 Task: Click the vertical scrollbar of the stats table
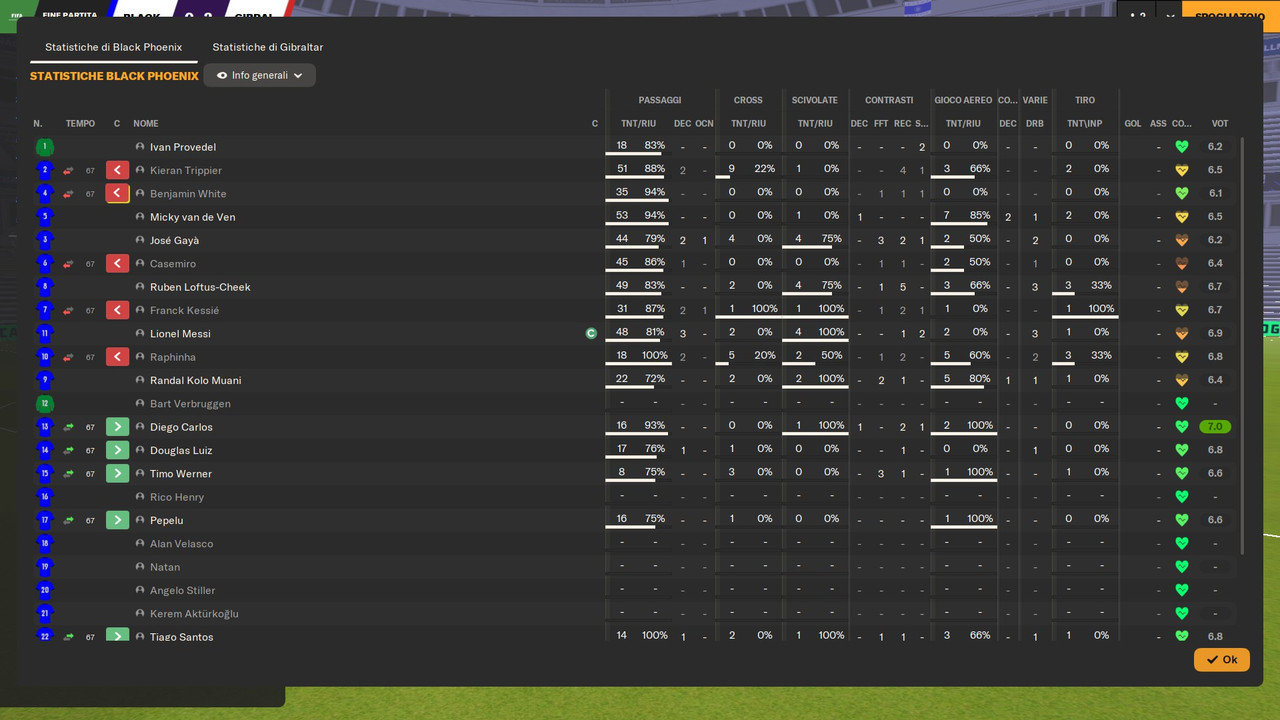(1243, 345)
